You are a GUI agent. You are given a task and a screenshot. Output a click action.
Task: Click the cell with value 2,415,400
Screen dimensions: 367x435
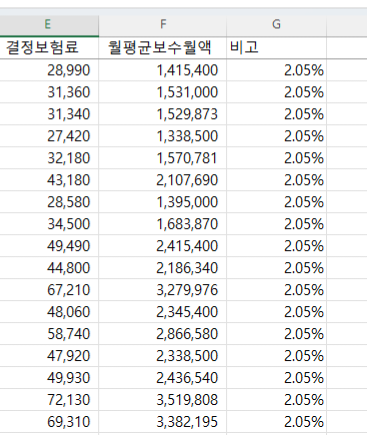(163, 246)
